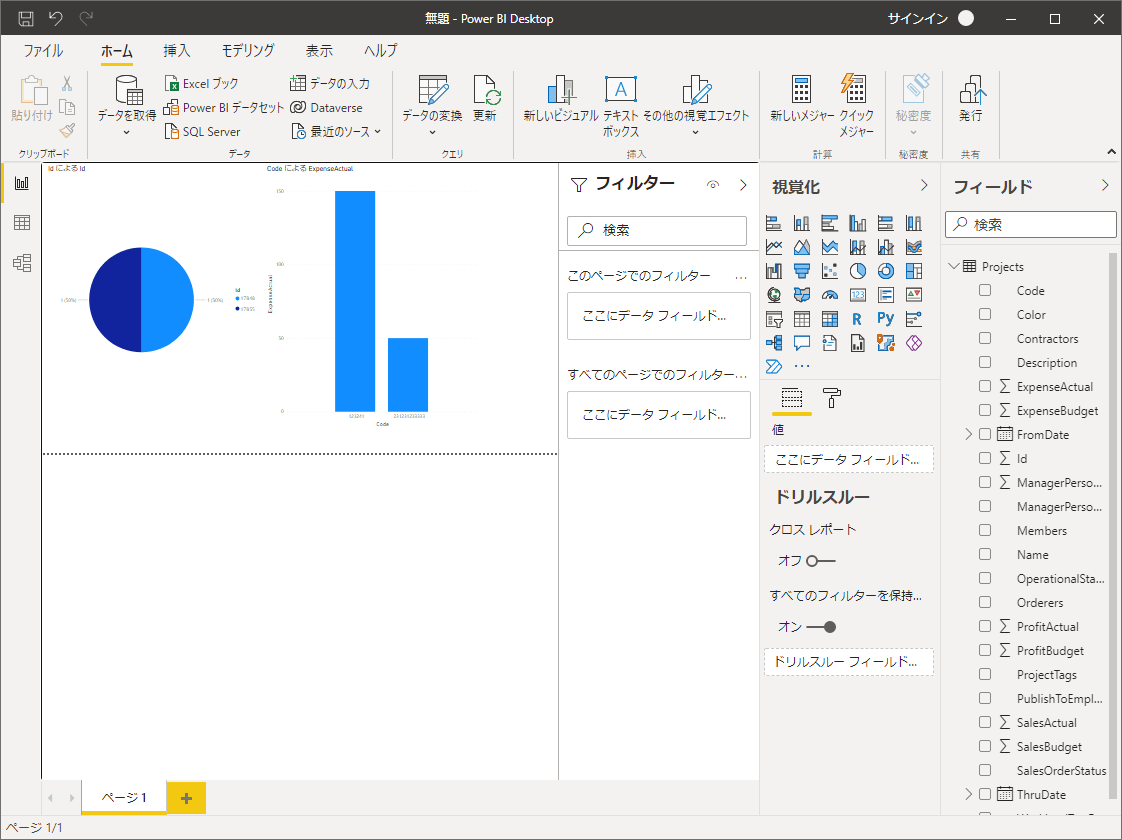The width and height of the screenshot is (1122, 840).
Task: Check the ExpenseActual field checkbox
Action: [x=985, y=386]
